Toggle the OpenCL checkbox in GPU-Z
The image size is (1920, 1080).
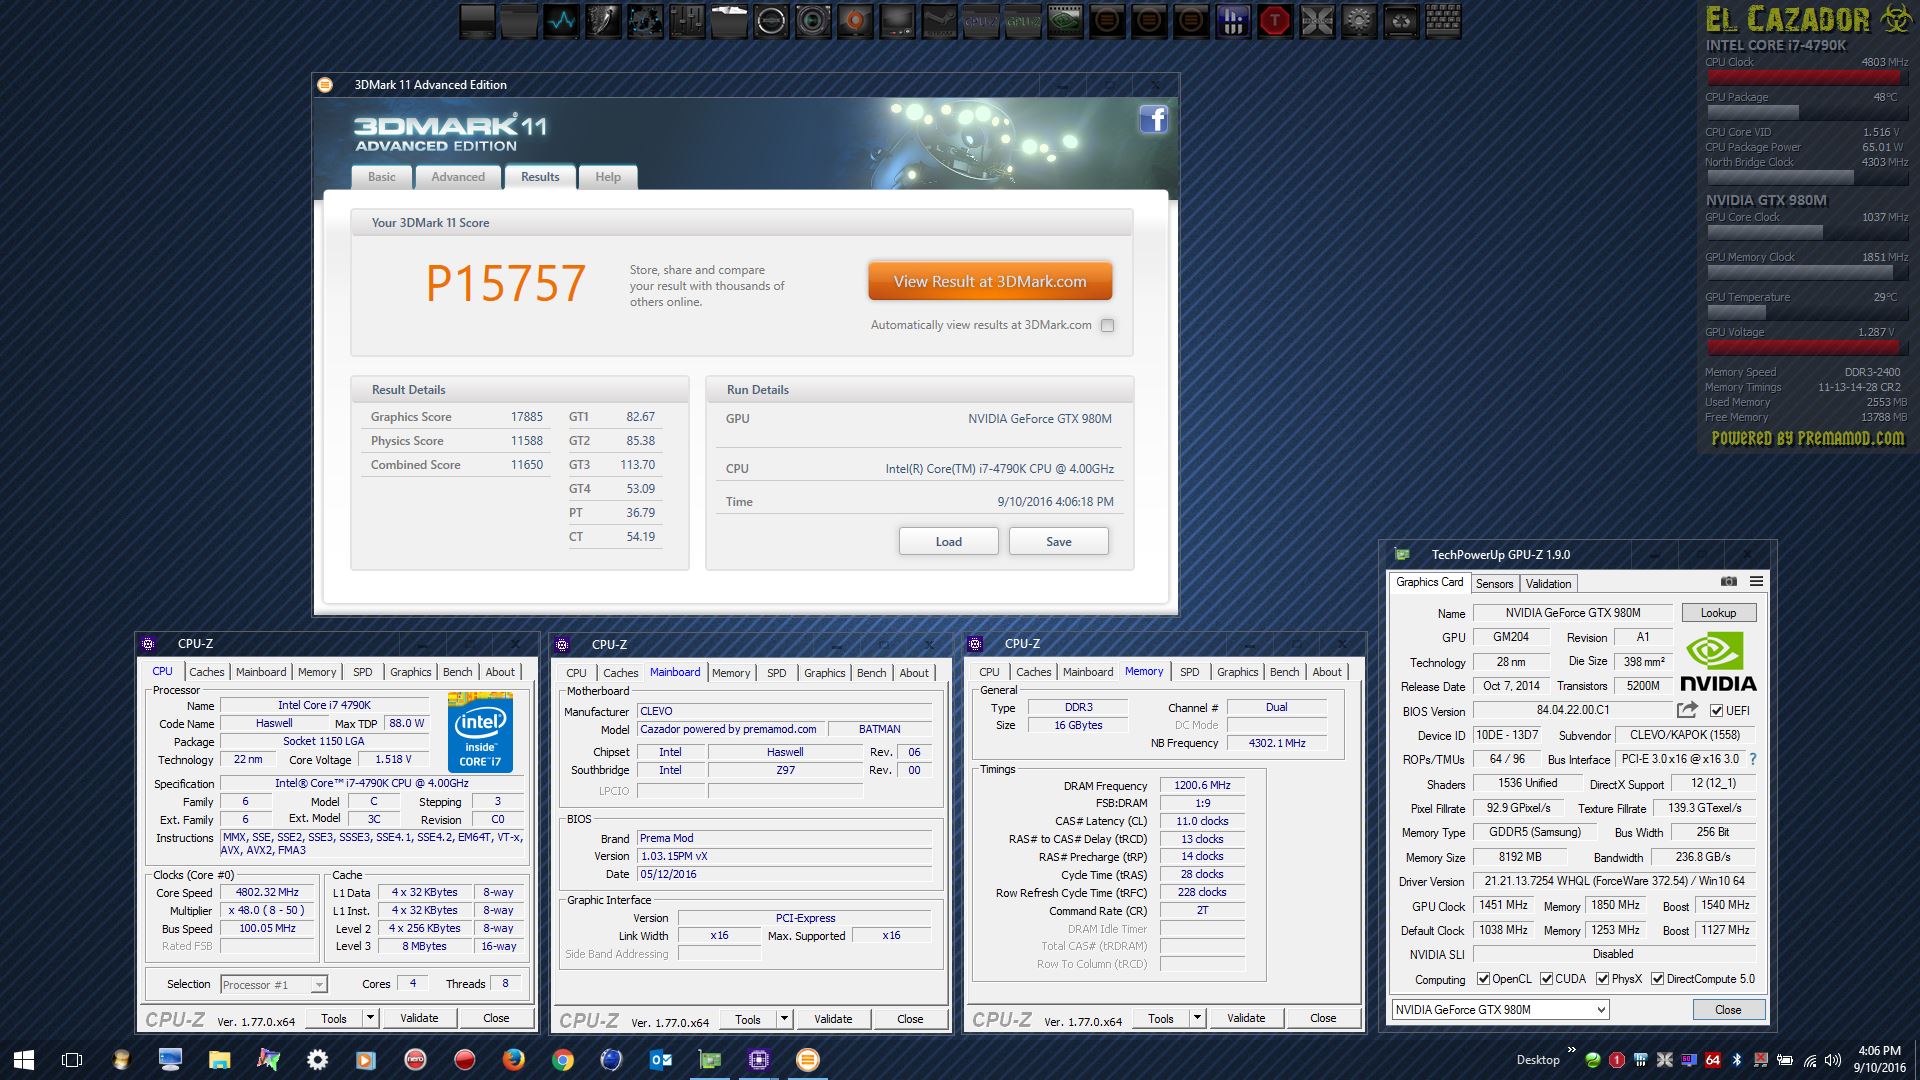point(1483,979)
